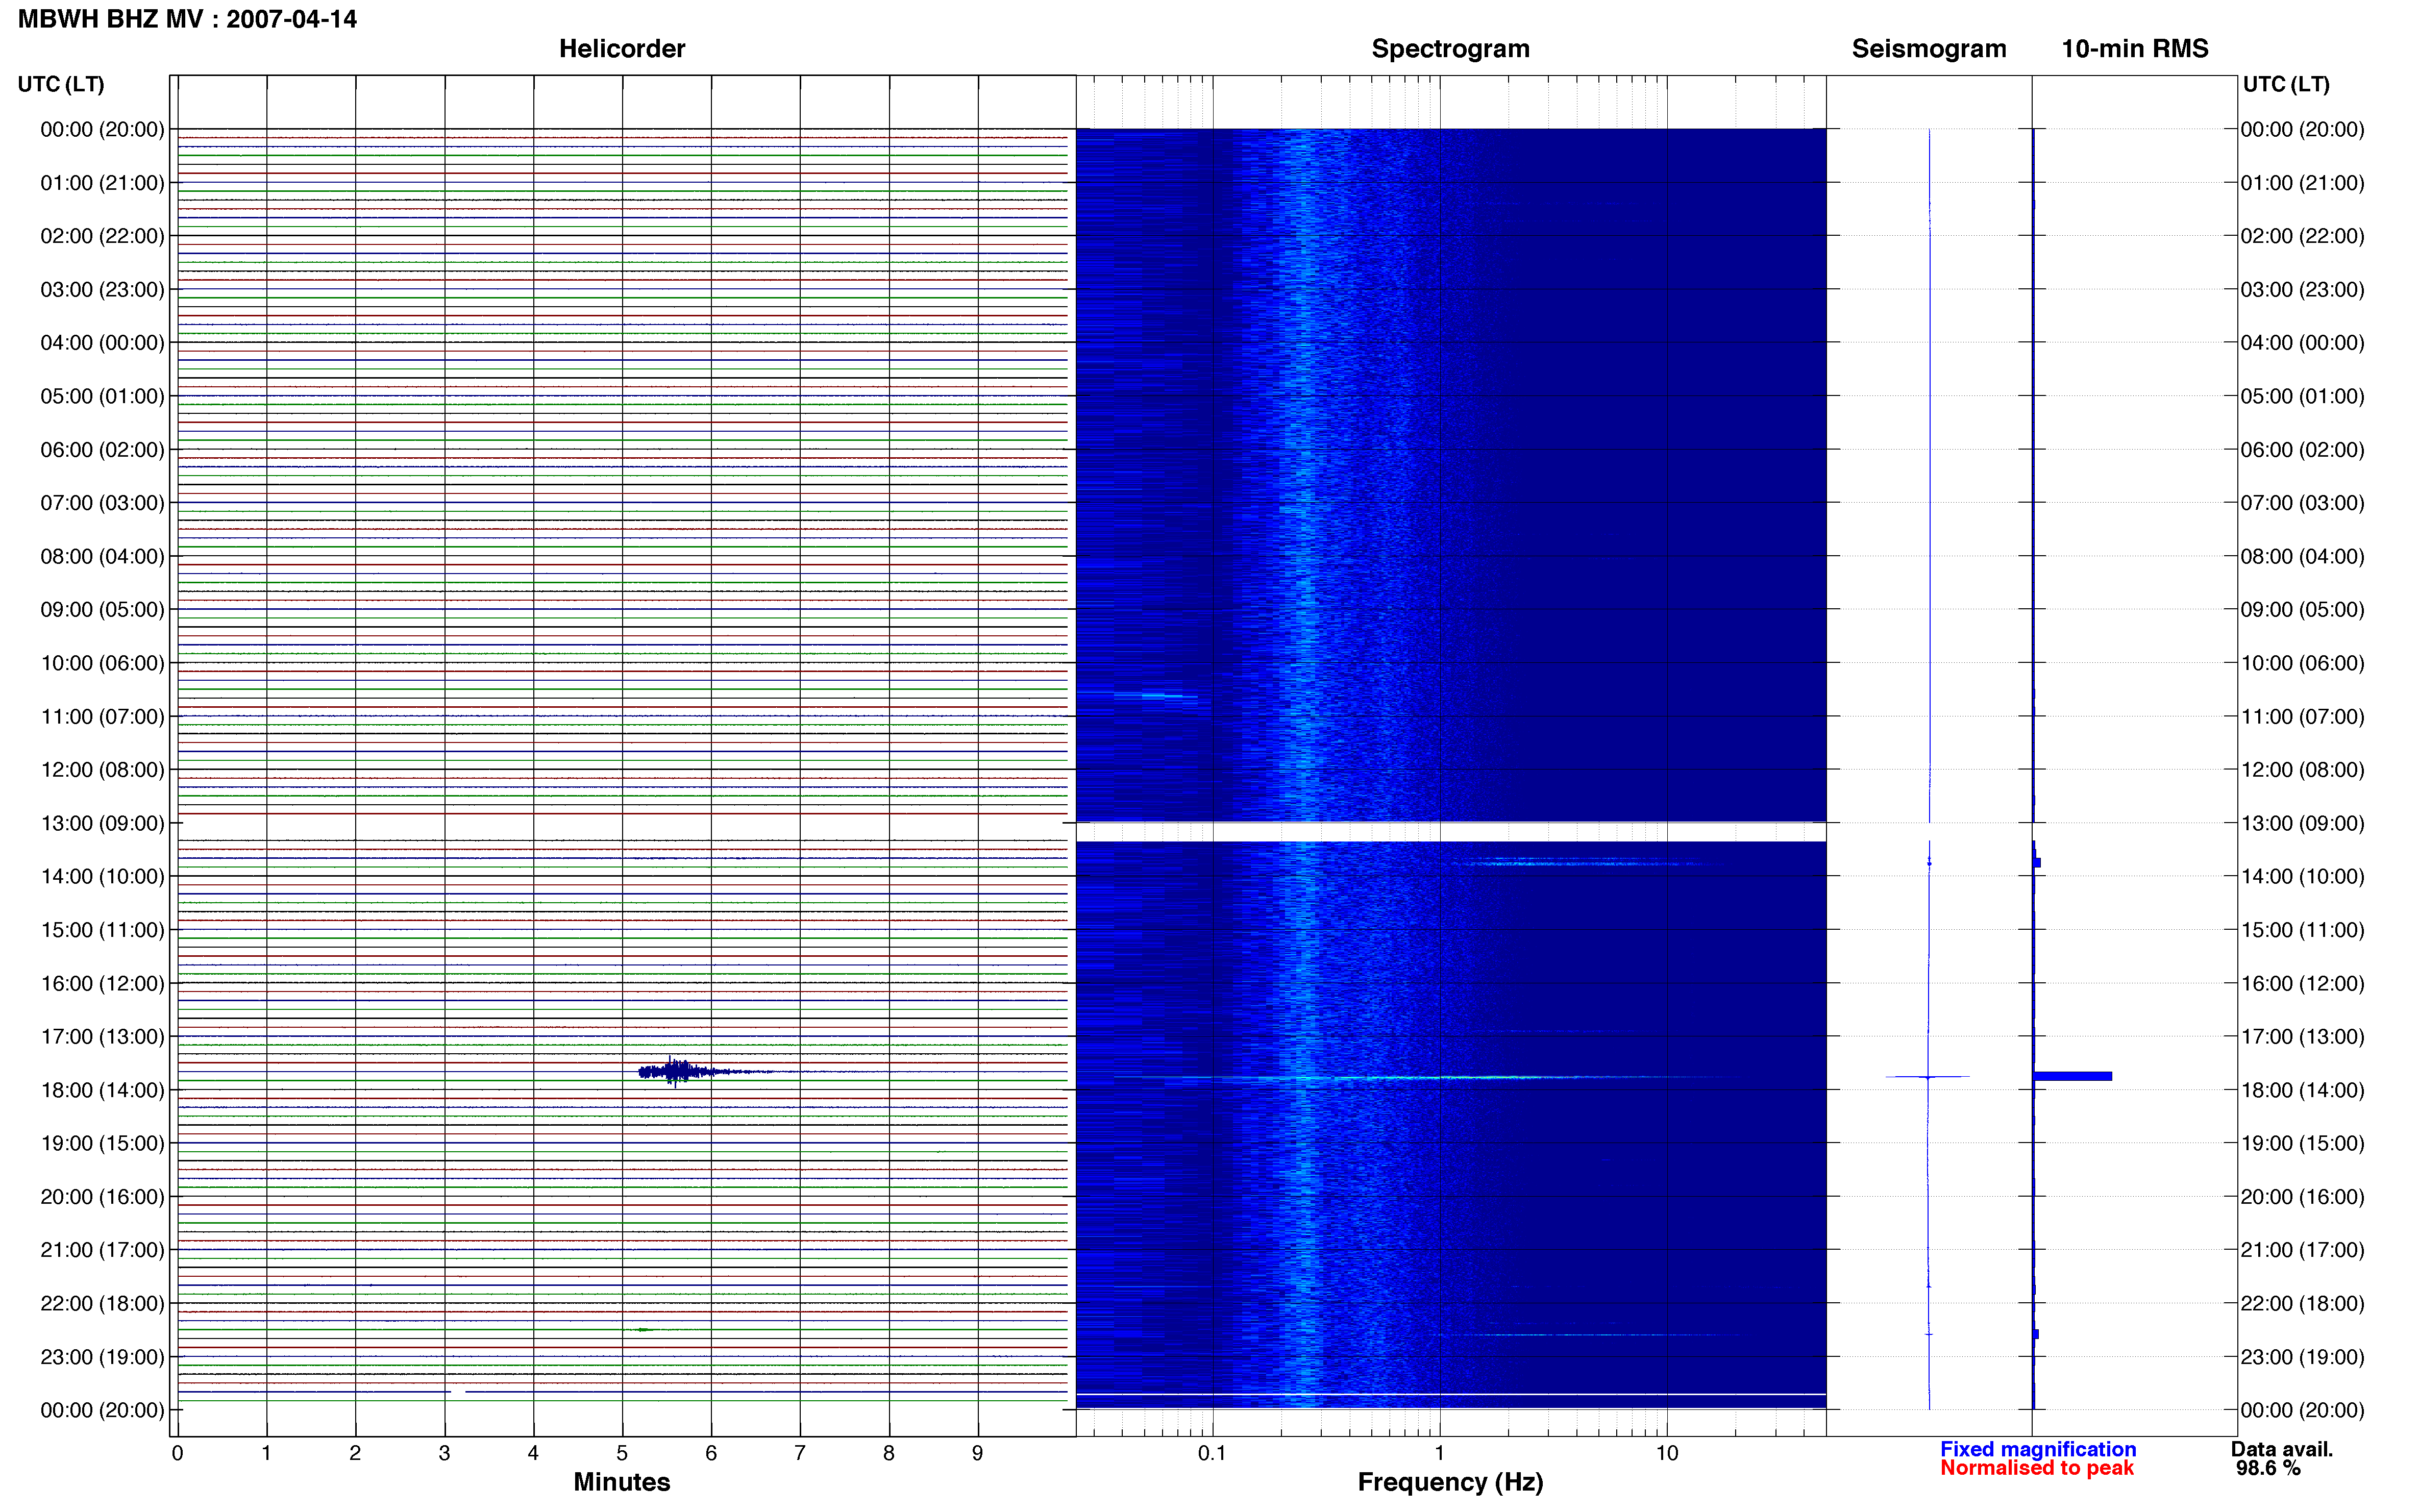Screen dimensions: 2419x1512
Task: Click the left '07:00 (03:00)' time label
Action: 102,503
